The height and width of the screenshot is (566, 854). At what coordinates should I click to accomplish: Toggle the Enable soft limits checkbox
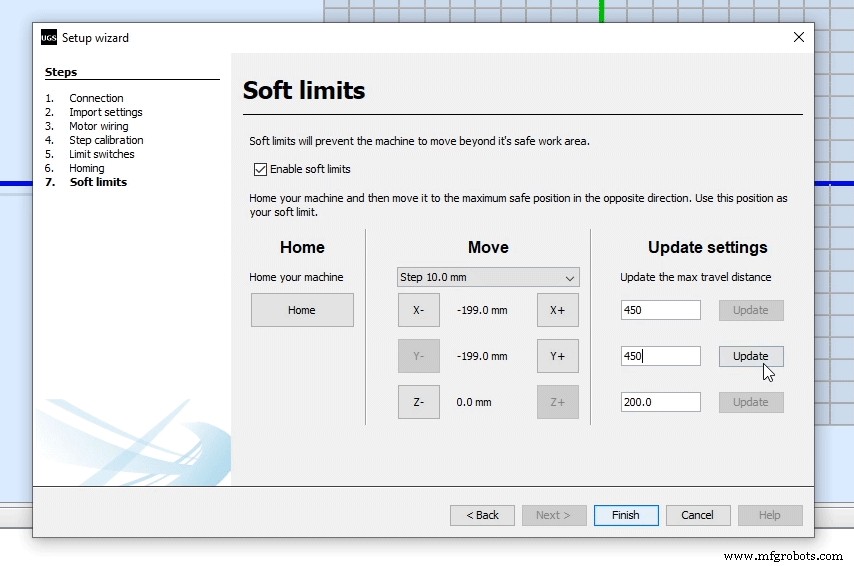click(261, 169)
